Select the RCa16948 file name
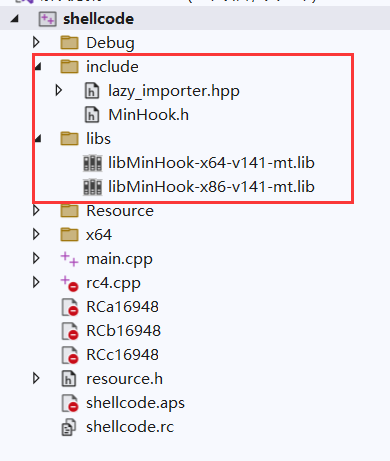Image resolution: width=390 pixels, height=461 pixels. point(122,307)
